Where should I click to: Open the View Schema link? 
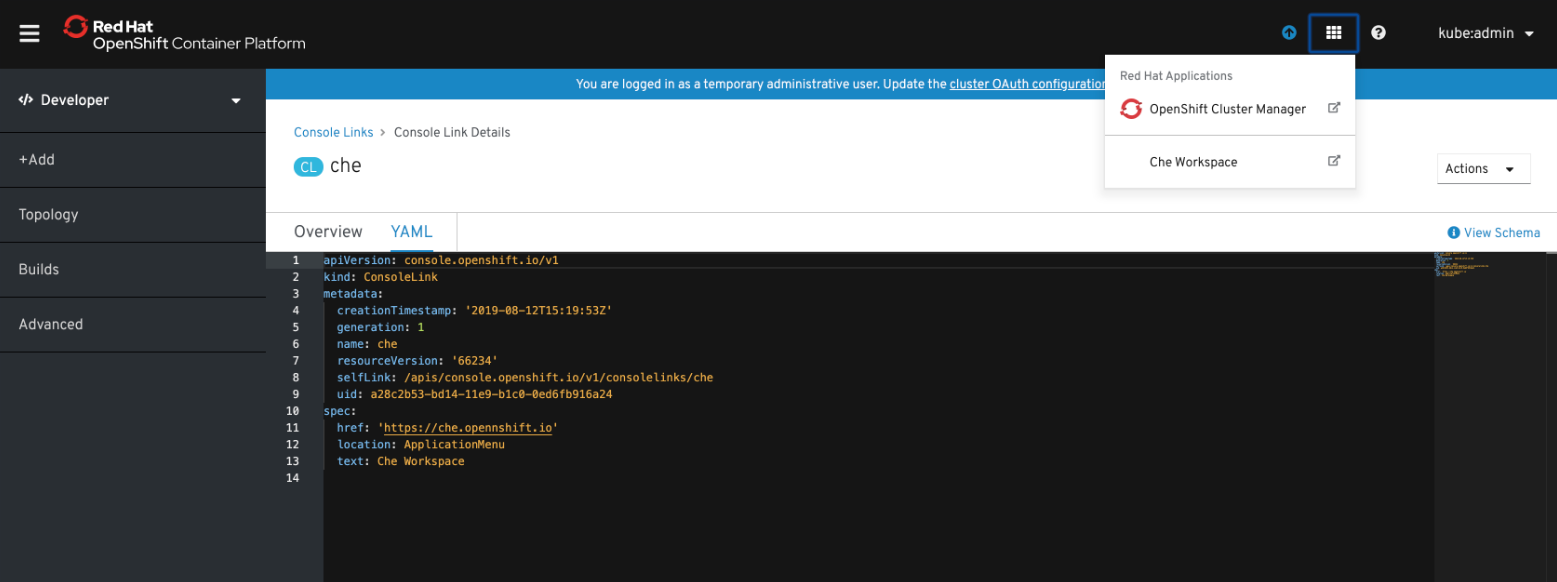click(x=1501, y=233)
